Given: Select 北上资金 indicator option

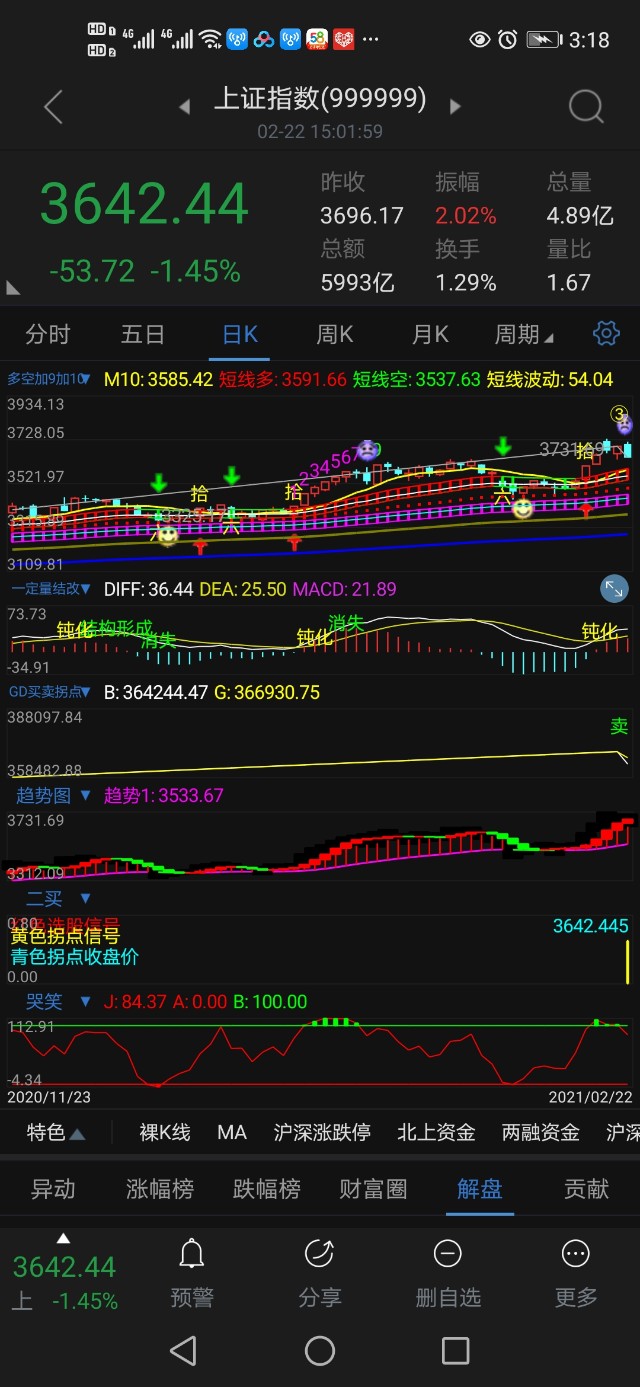Looking at the screenshot, I should point(436,1132).
